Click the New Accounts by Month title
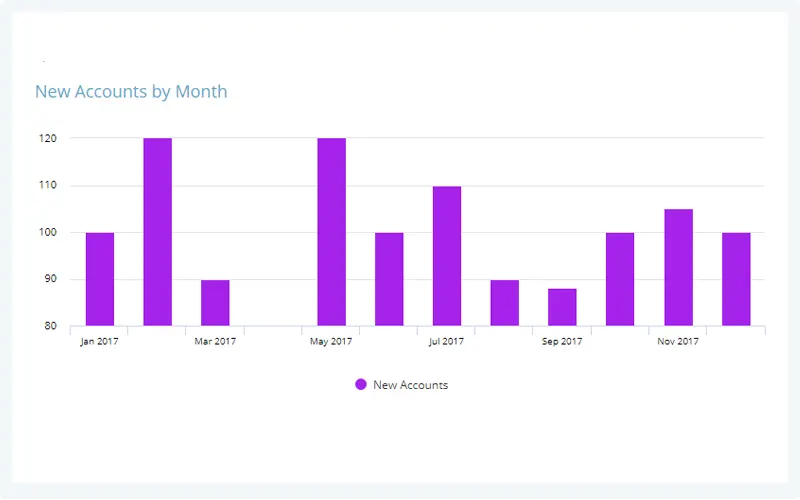The width and height of the screenshot is (800, 500). [131, 92]
